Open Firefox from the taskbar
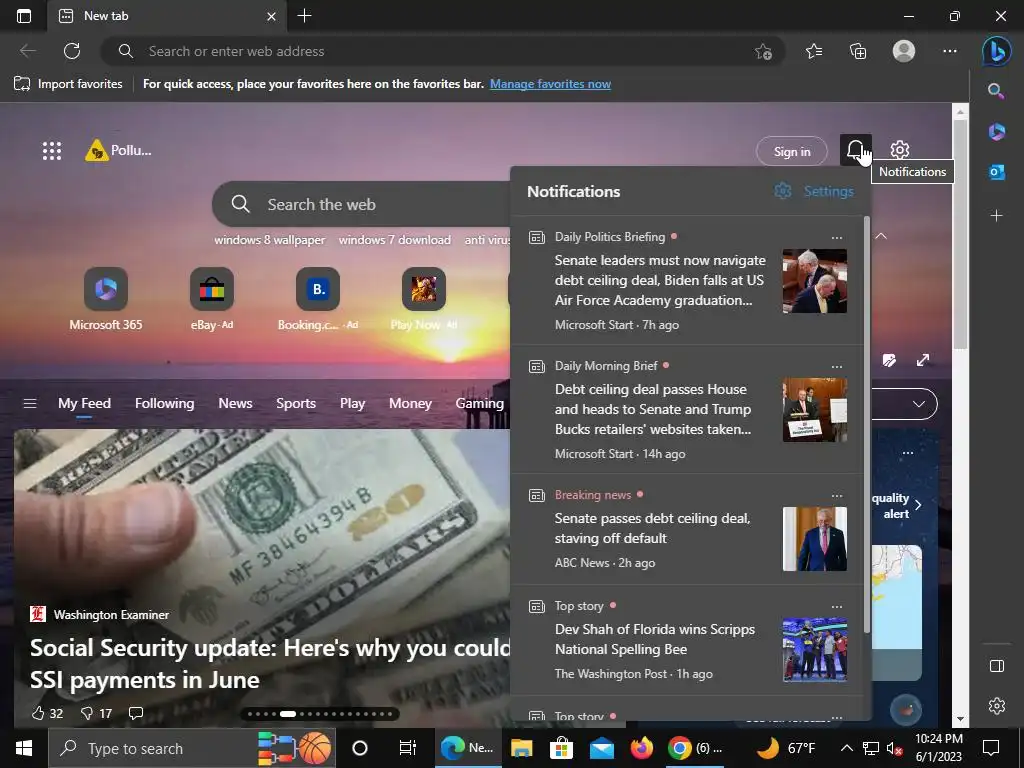 pyautogui.click(x=641, y=748)
